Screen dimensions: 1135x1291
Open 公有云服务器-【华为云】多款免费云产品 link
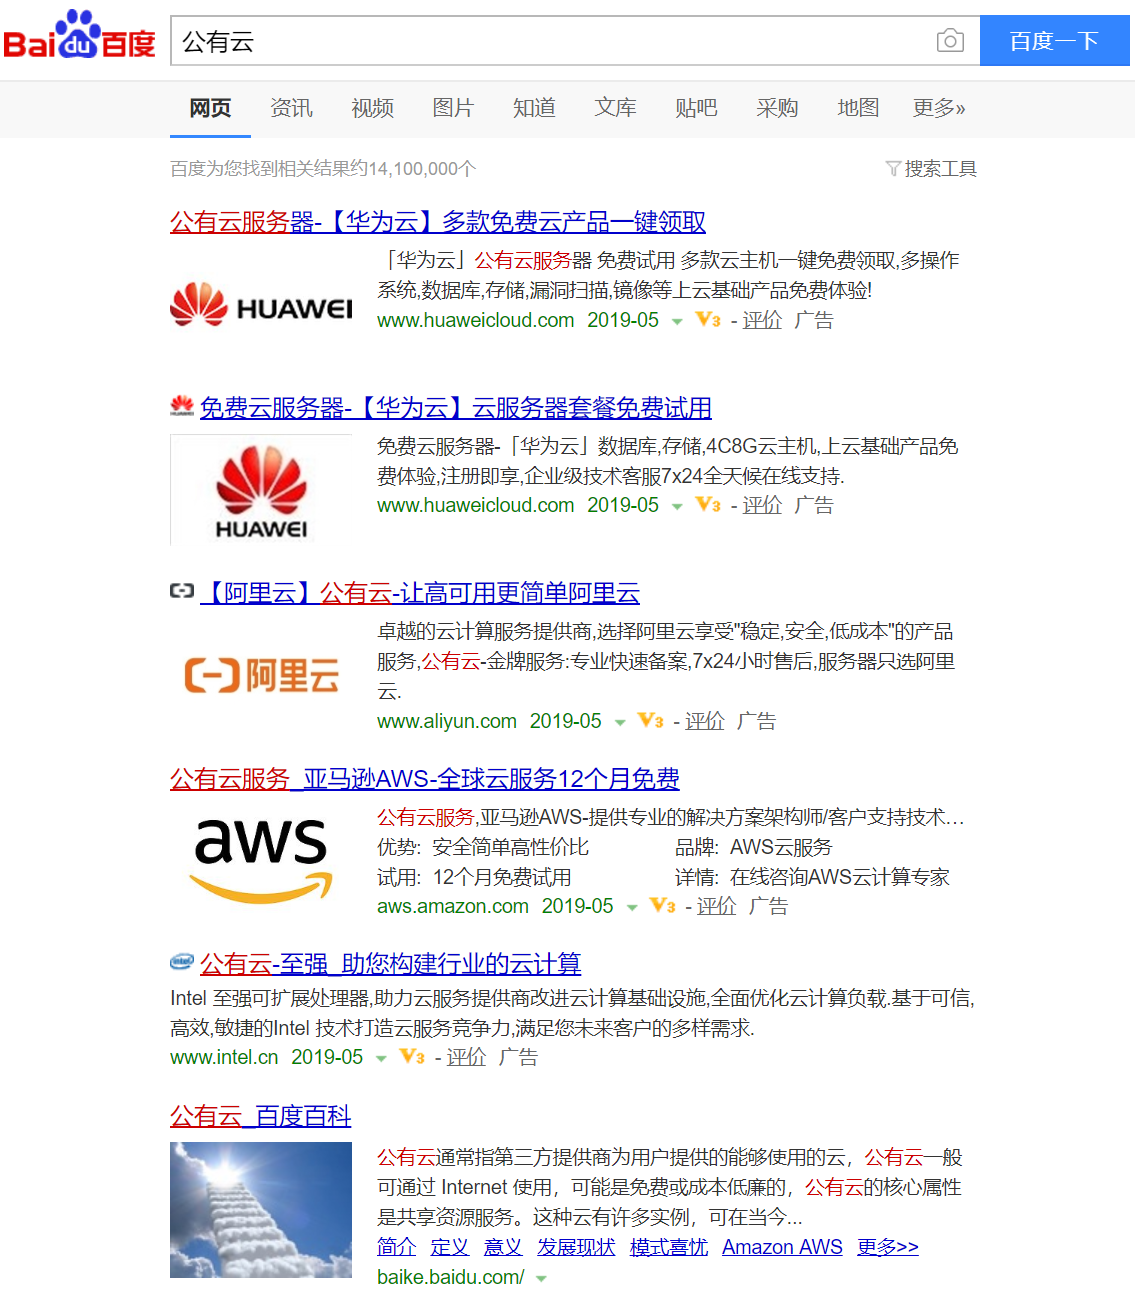[x=438, y=222]
